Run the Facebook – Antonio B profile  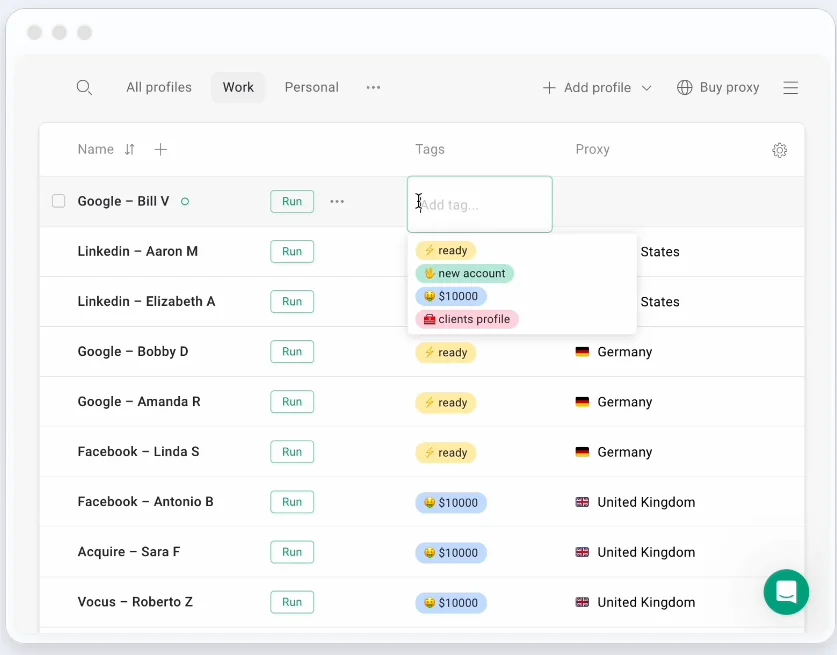point(292,502)
